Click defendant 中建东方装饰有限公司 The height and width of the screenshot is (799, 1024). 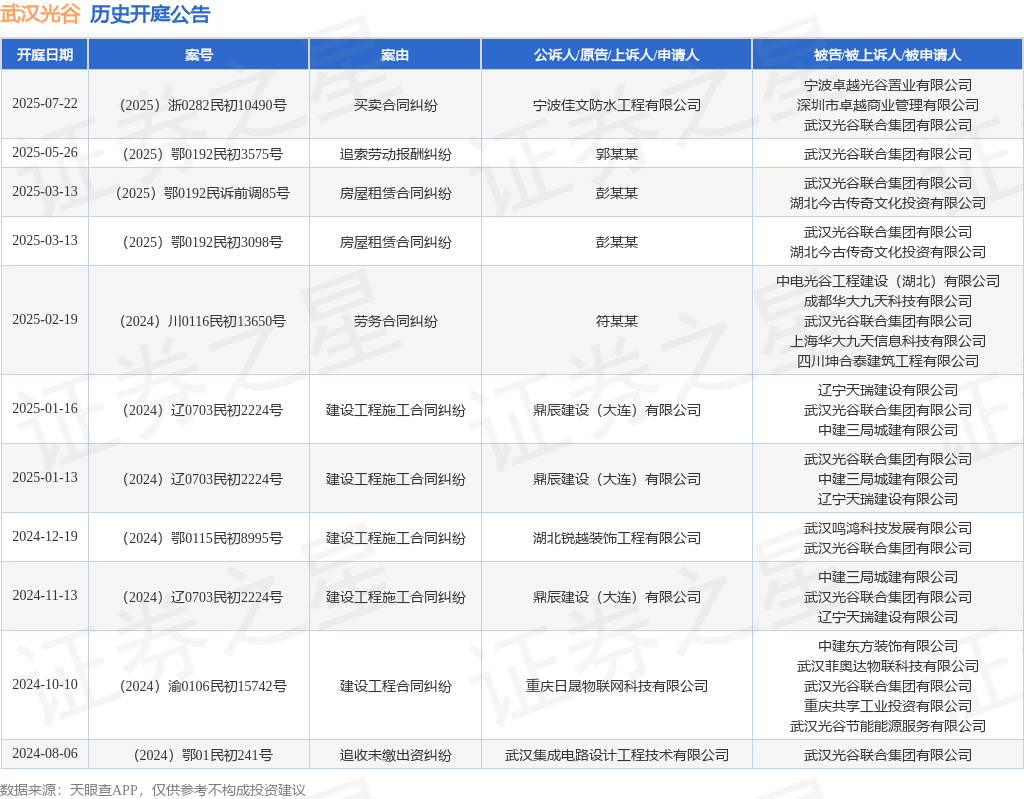coord(888,647)
